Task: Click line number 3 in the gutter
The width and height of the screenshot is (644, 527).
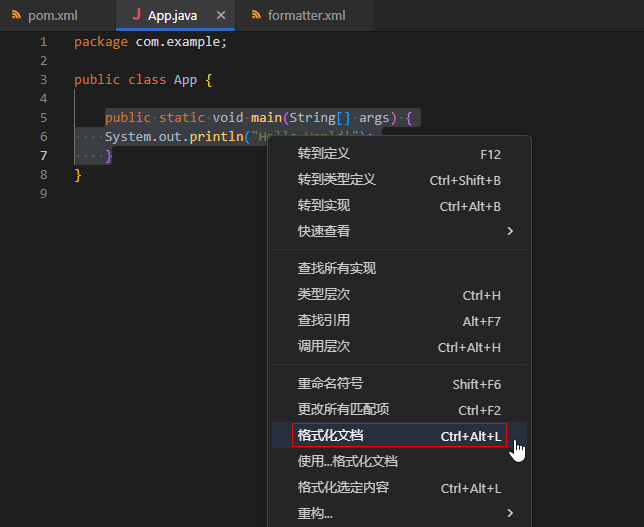Action: pyautogui.click(x=43, y=79)
